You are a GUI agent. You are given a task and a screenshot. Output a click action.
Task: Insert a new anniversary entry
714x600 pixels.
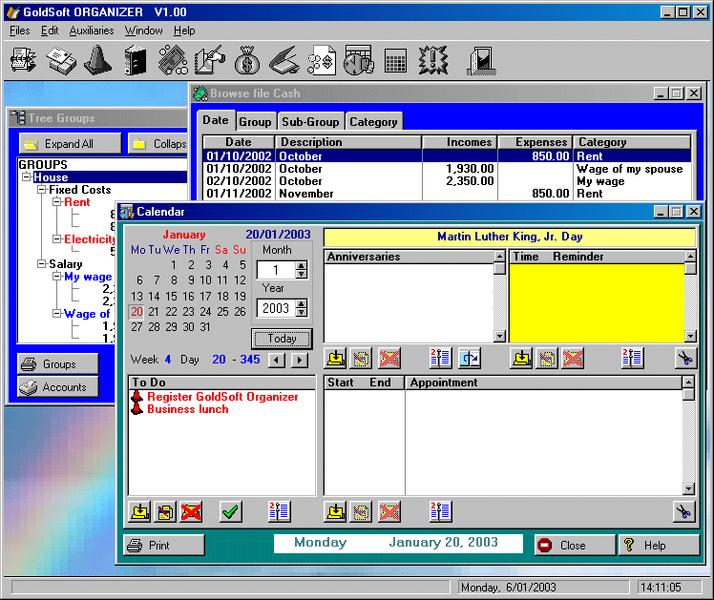click(336, 358)
